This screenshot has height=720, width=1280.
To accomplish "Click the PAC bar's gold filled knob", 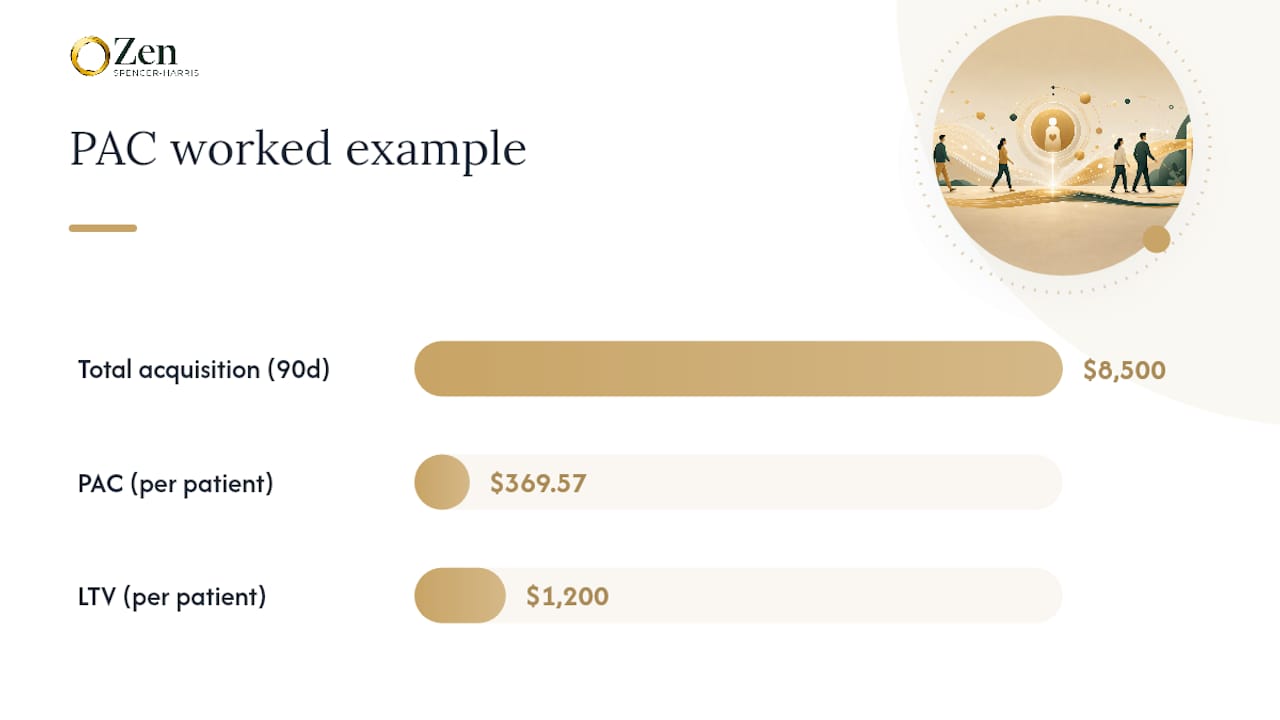I will click(x=442, y=482).
